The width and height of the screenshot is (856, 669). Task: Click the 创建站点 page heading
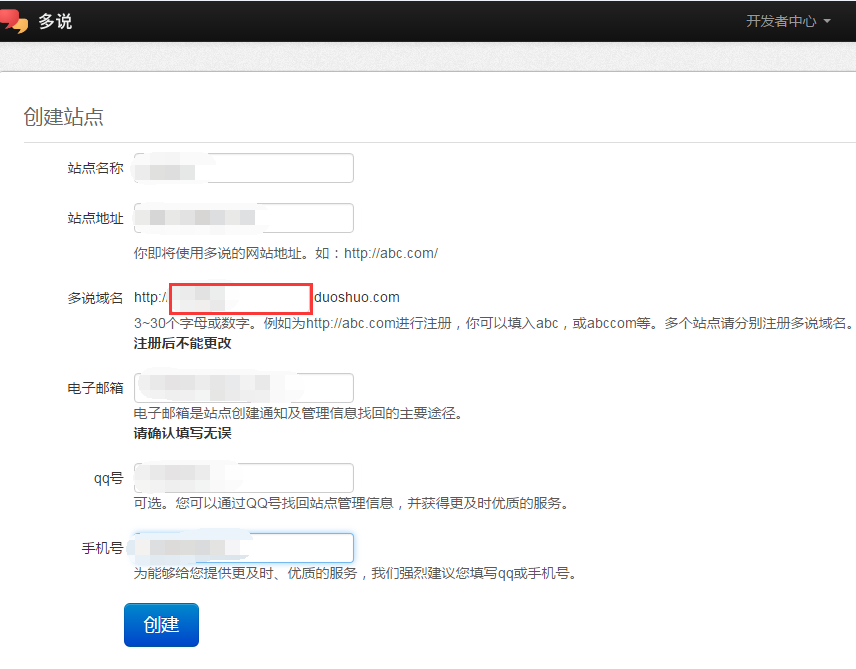point(63,117)
